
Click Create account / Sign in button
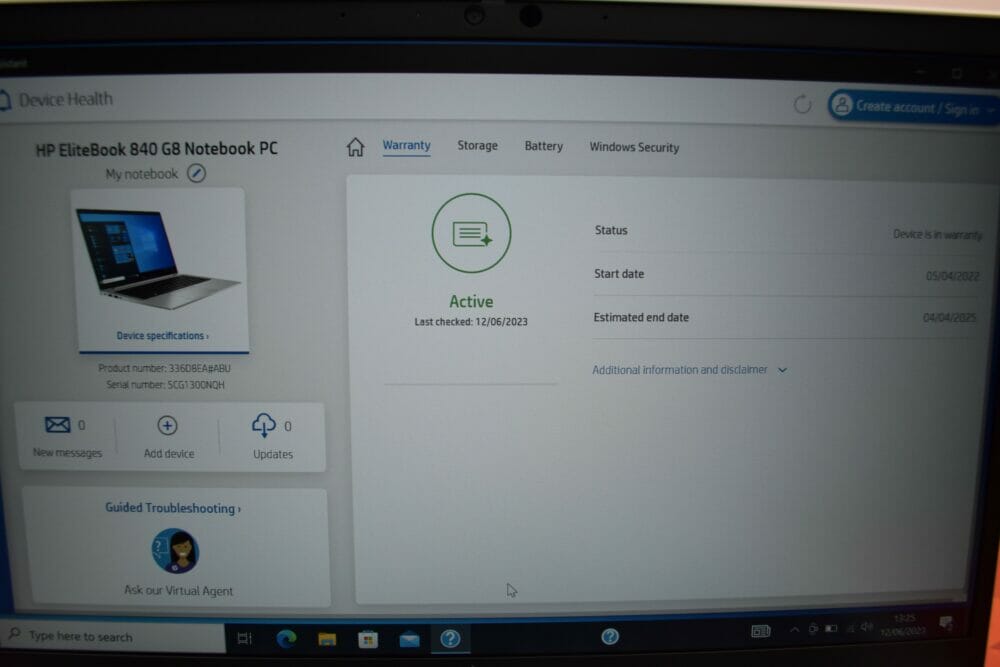pyautogui.click(x=913, y=106)
